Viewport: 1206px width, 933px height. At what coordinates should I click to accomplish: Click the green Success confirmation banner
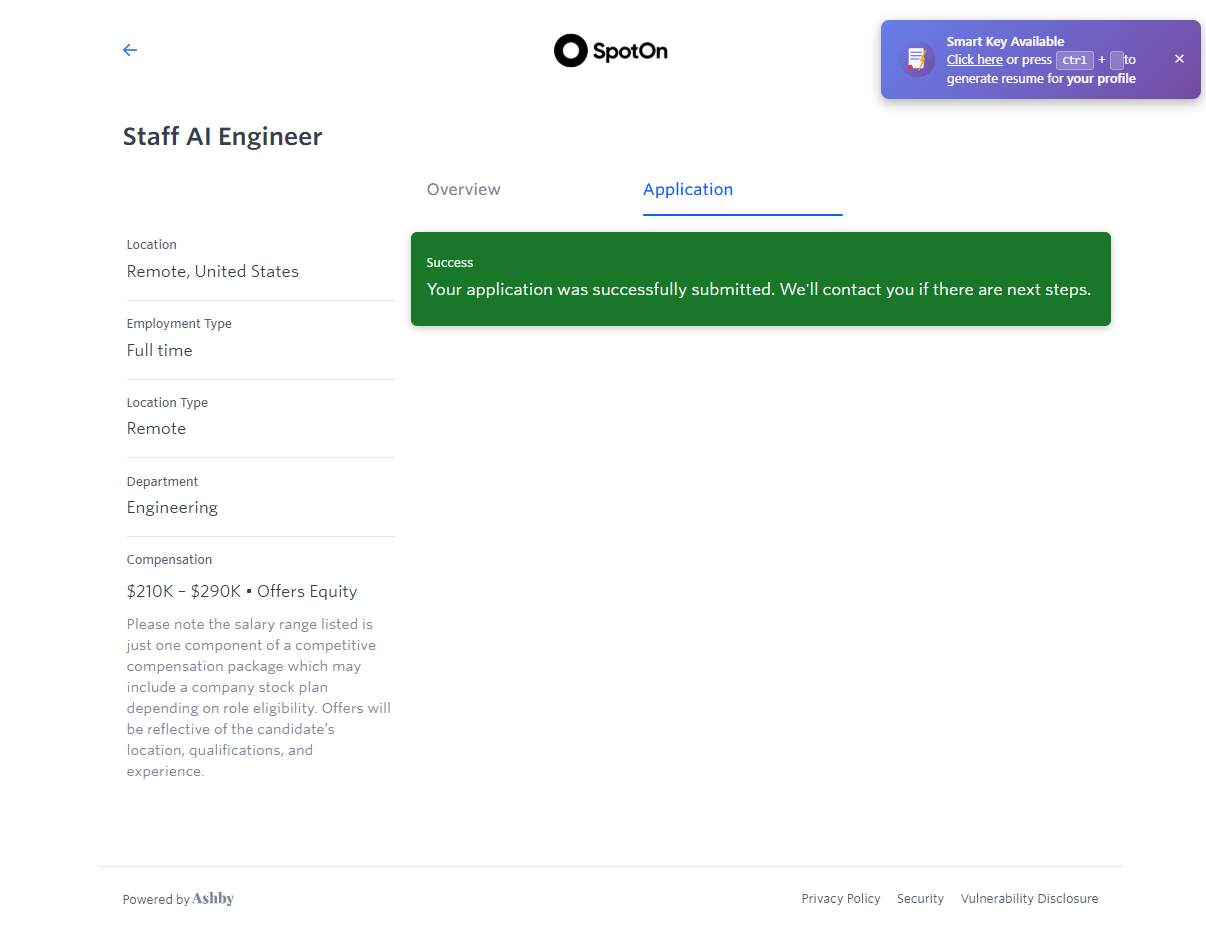pyautogui.click(x=760, y=279)
